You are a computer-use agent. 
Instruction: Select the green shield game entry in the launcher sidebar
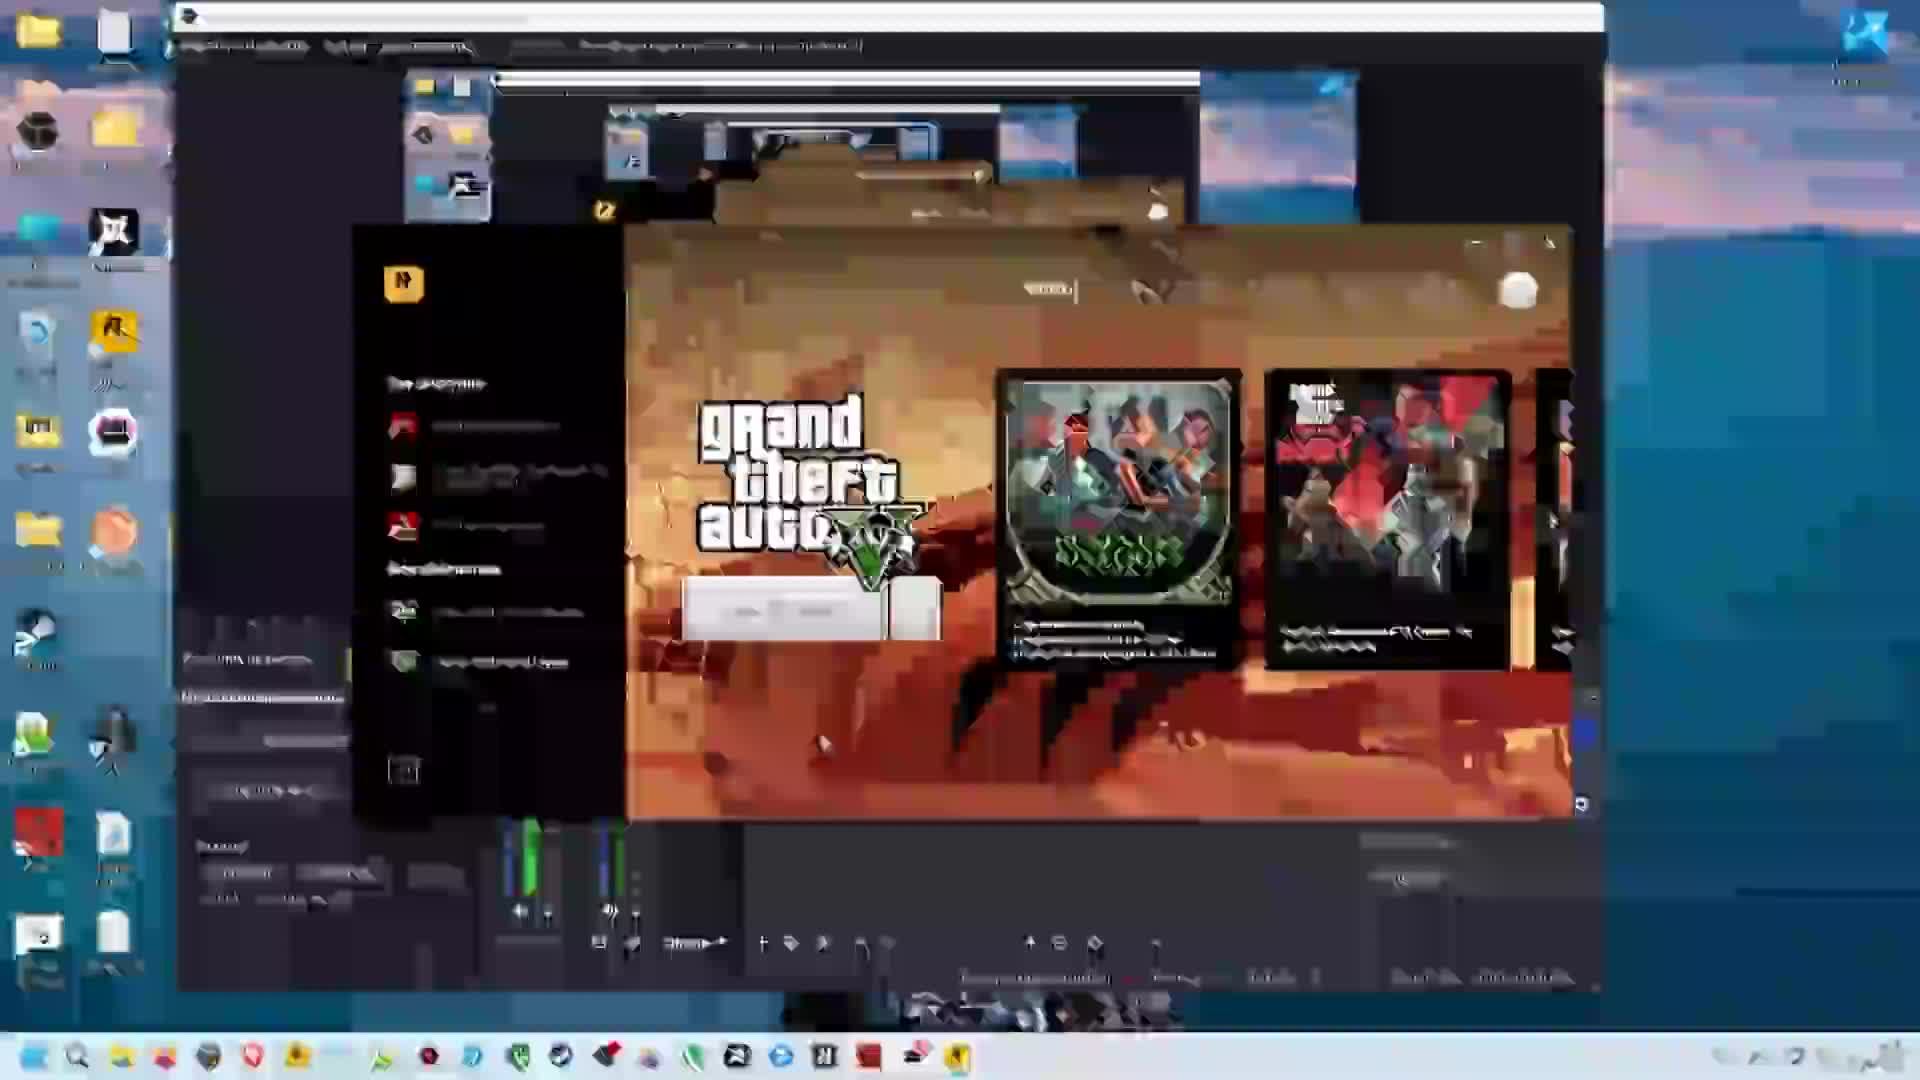(x=404, y=661)
